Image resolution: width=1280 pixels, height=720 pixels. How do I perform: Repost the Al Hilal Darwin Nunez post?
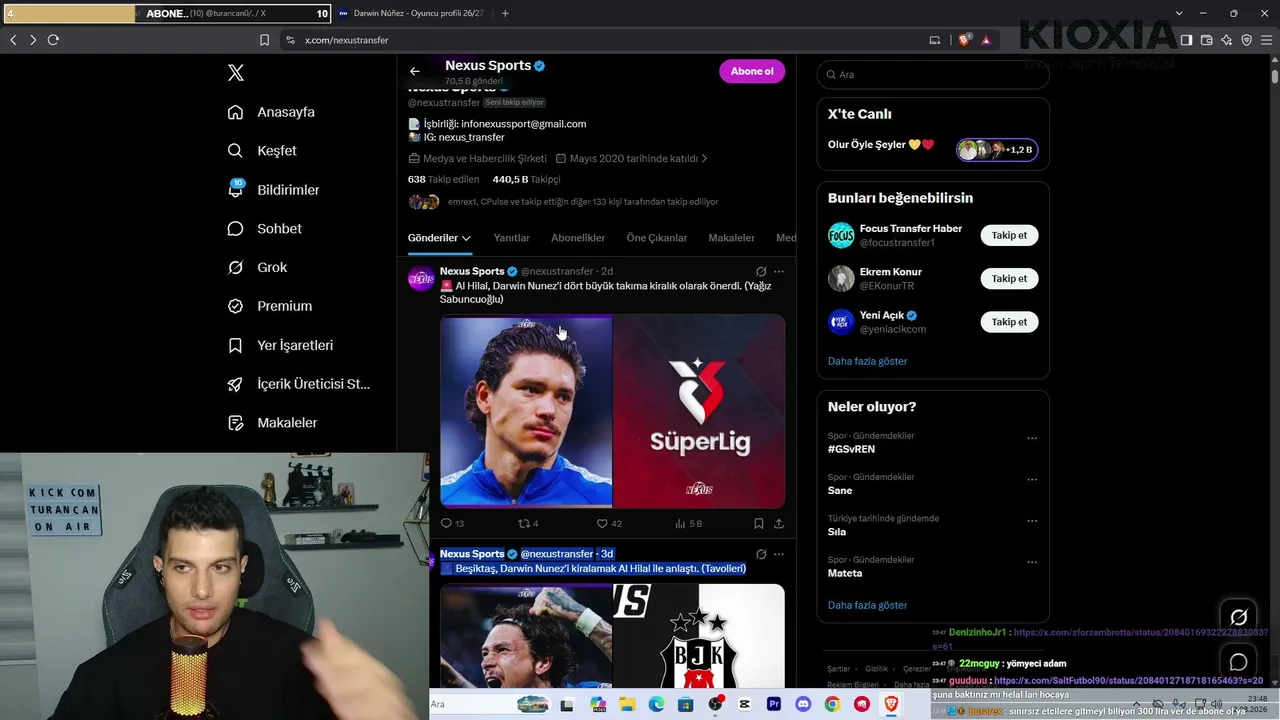(528, 523)
